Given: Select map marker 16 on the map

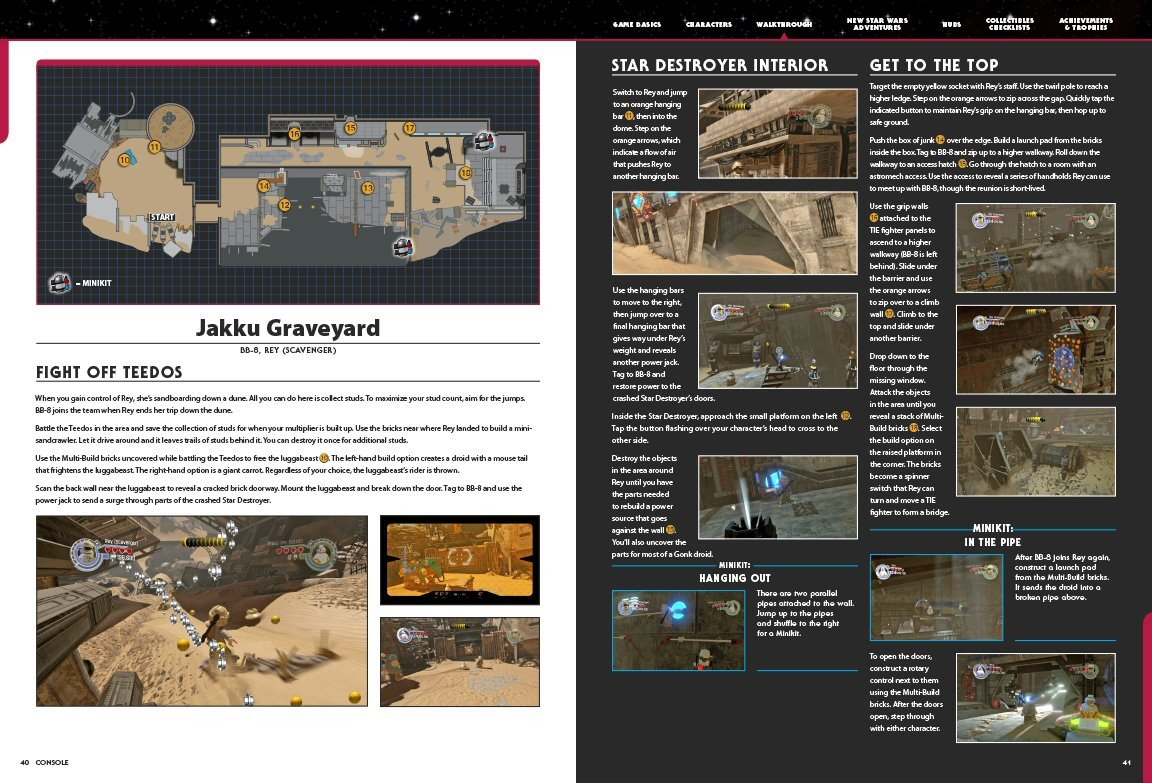Looking at the screenshot, I should click(295, 134).
